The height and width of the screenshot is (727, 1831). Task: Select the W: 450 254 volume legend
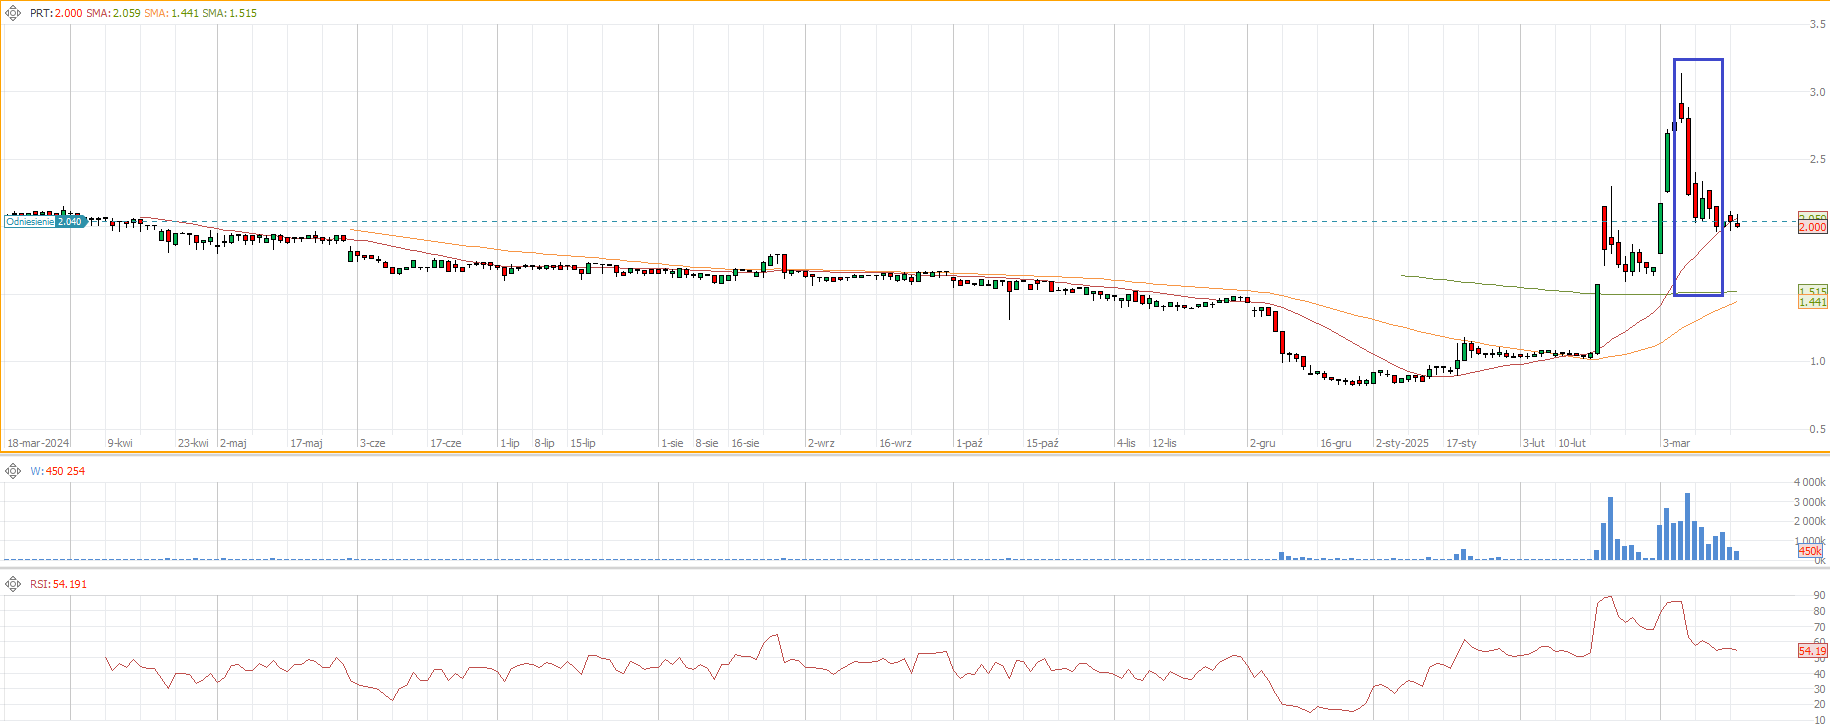[57, 471]
